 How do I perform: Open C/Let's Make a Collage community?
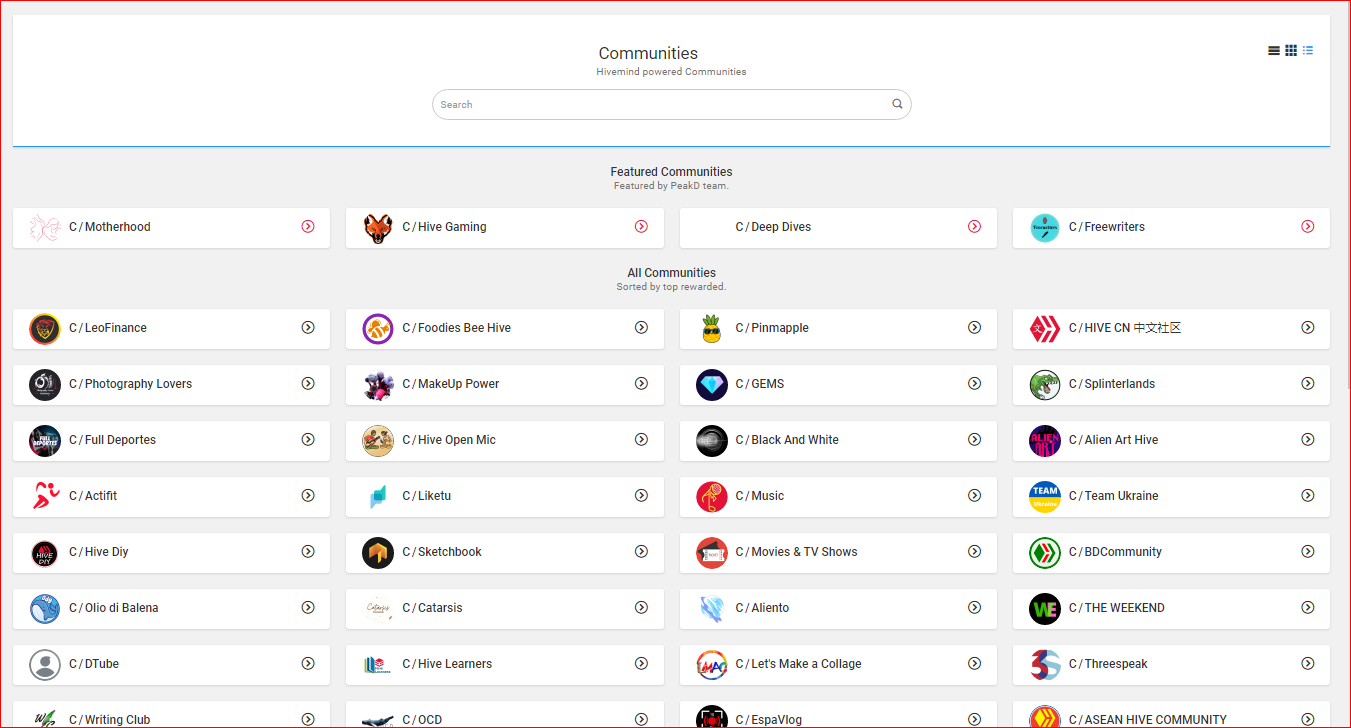coord(798,664)
